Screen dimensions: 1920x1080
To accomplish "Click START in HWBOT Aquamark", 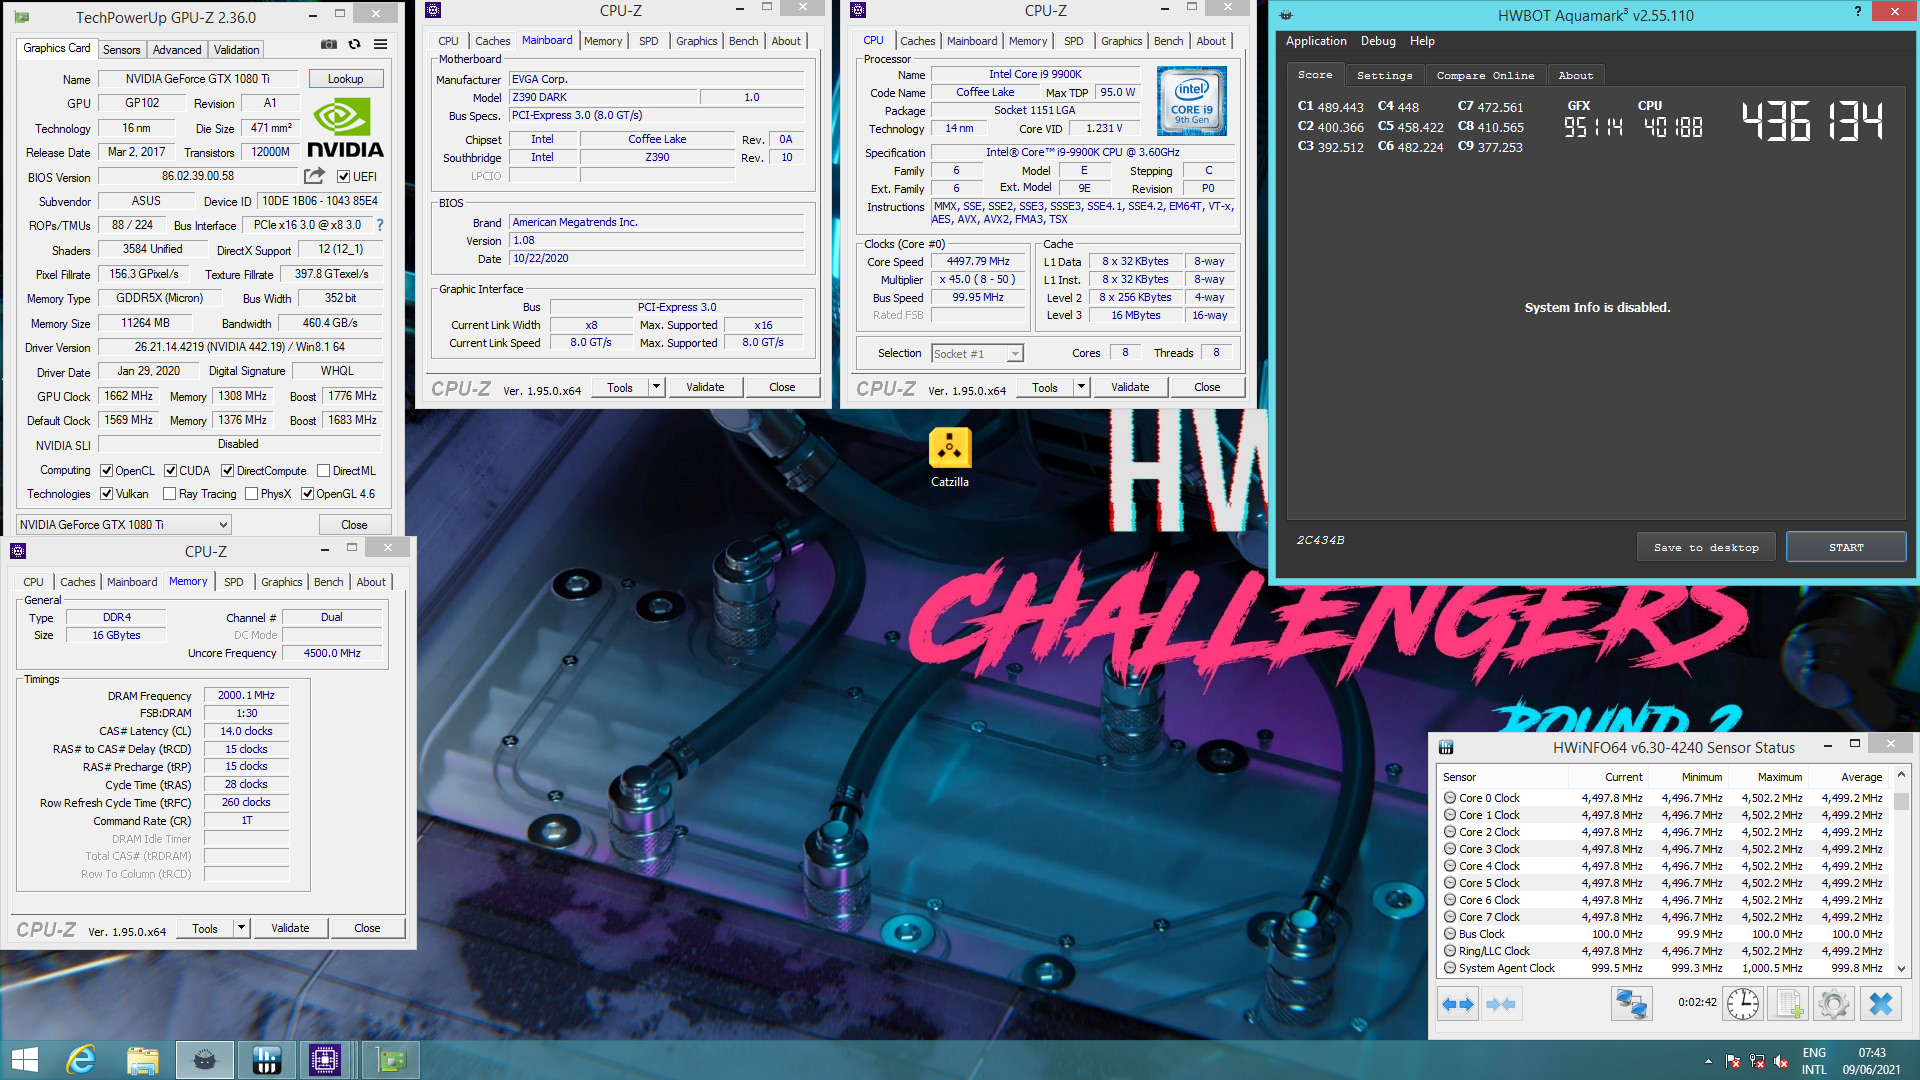I will 1846,548.
